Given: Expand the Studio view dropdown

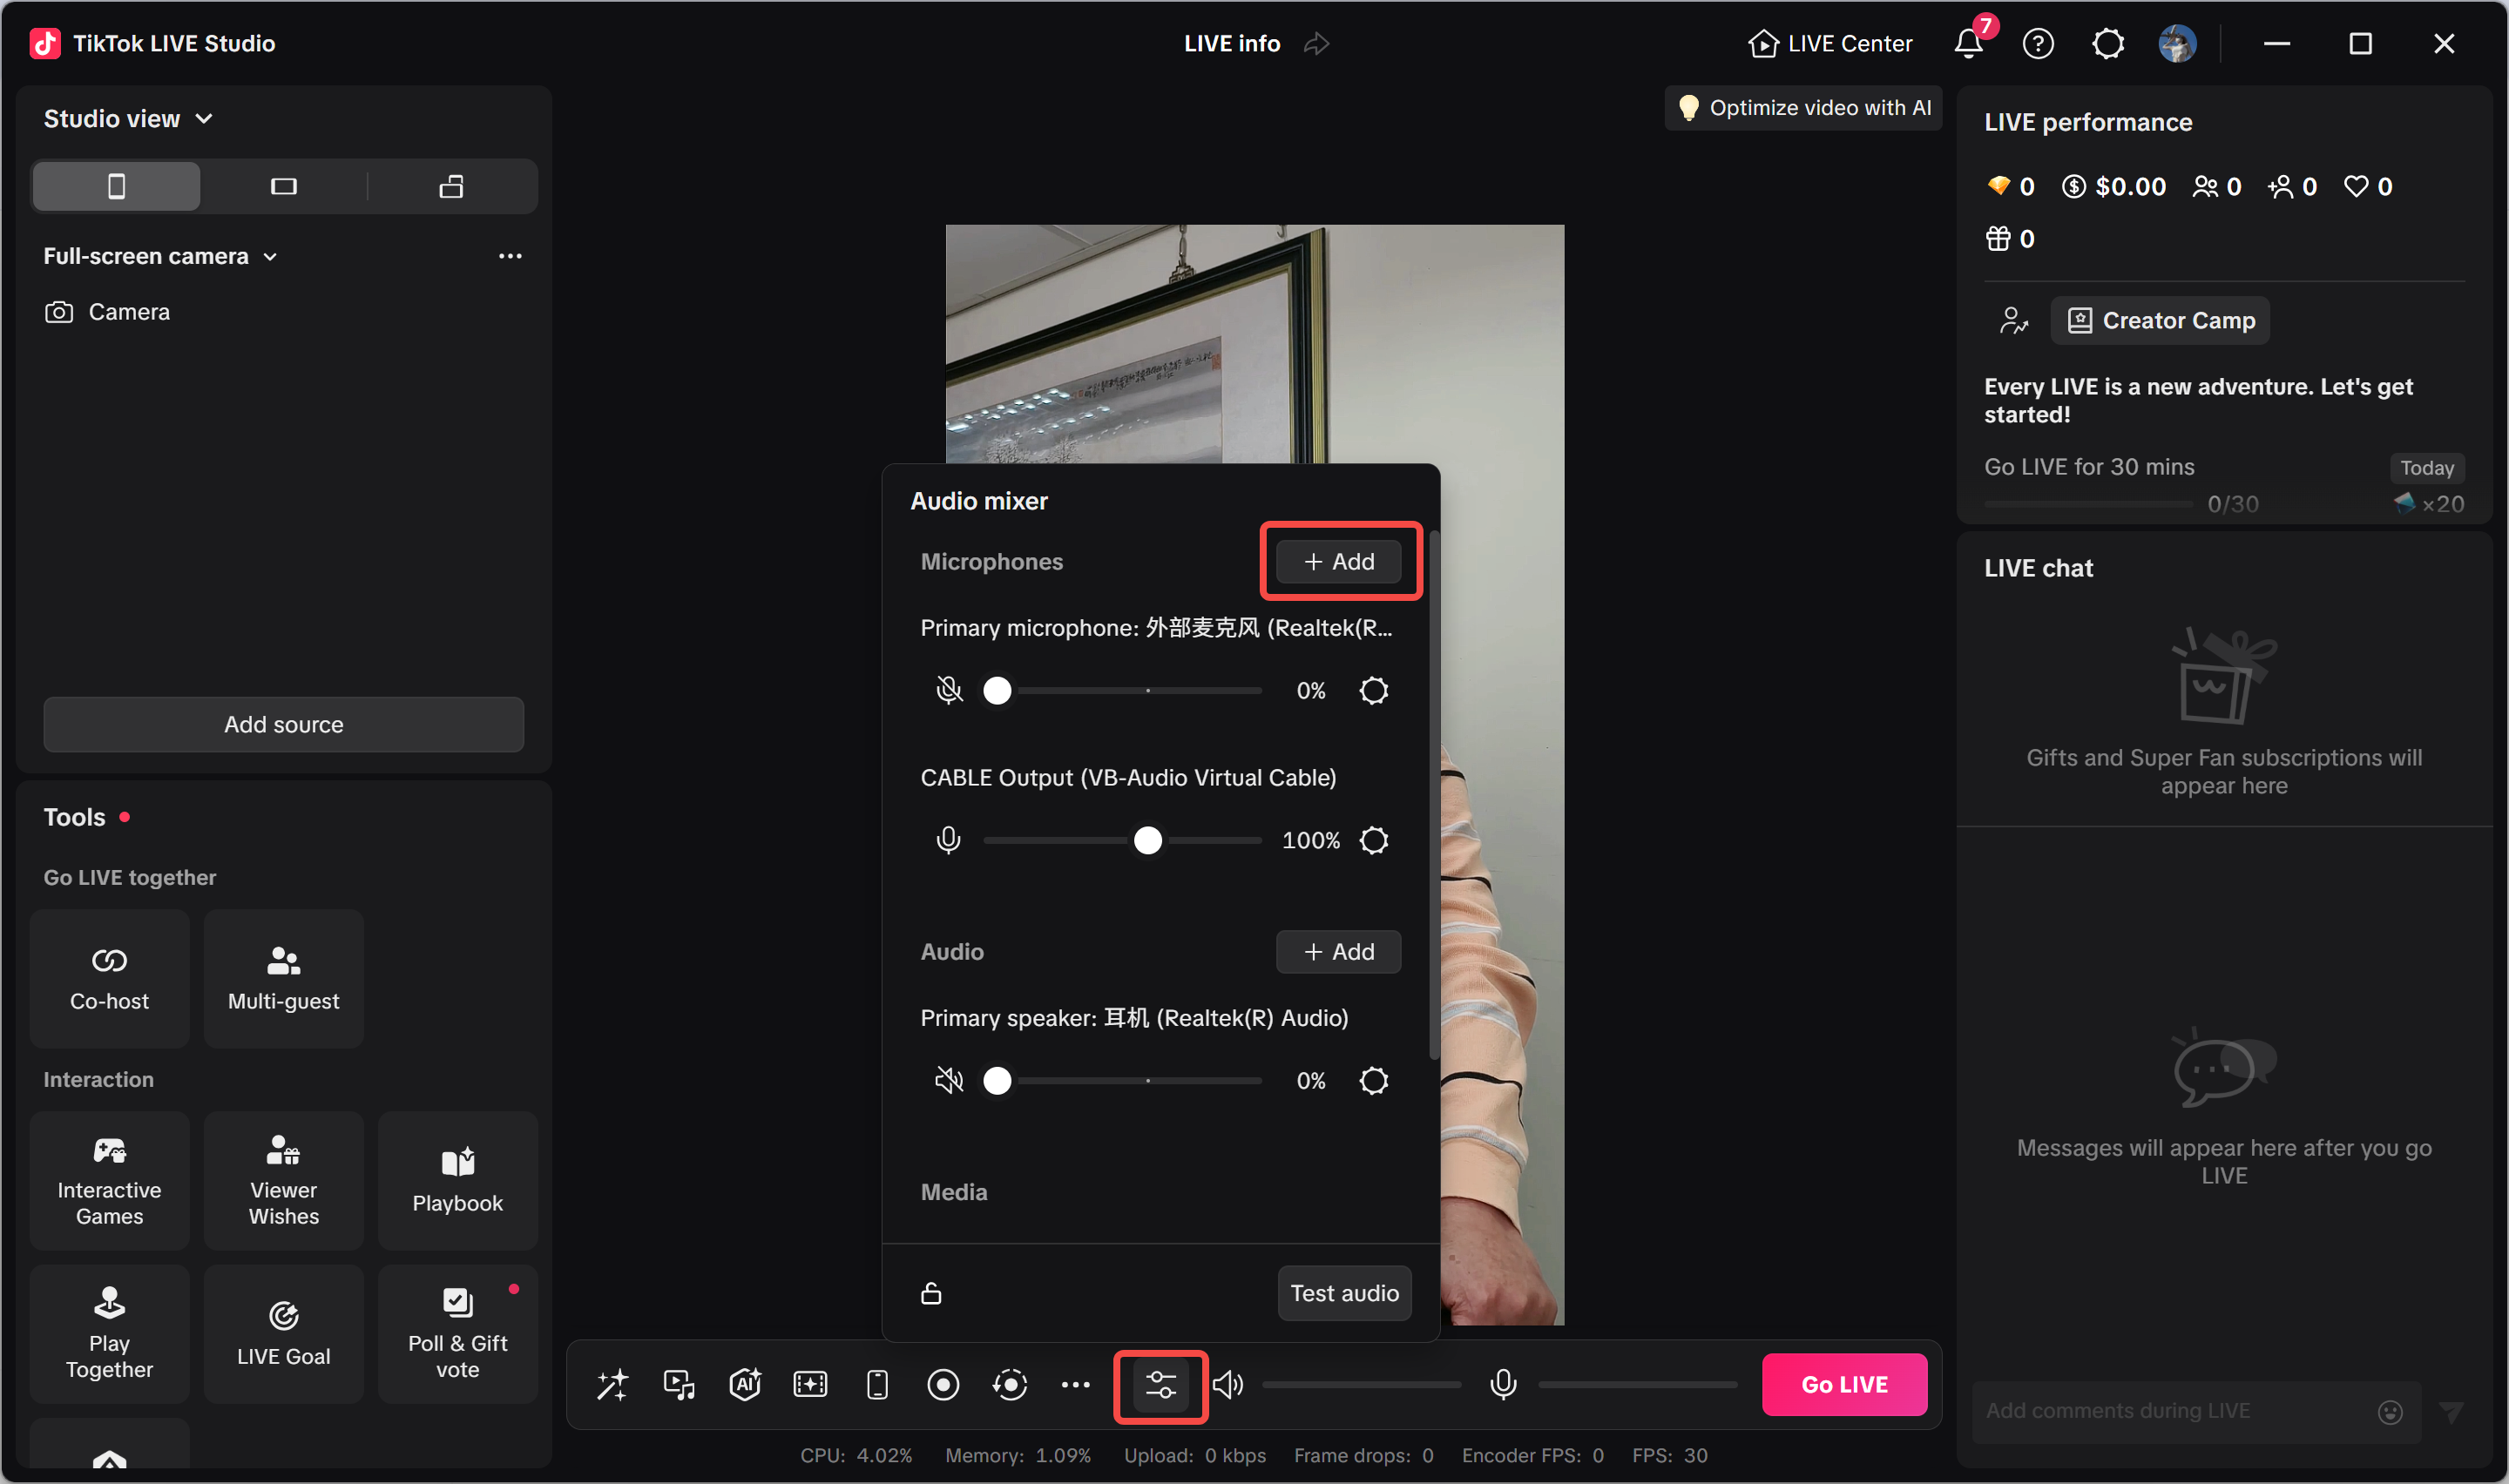Looking at the screenshot, I should pyautogui.click(x=128, y=119).
